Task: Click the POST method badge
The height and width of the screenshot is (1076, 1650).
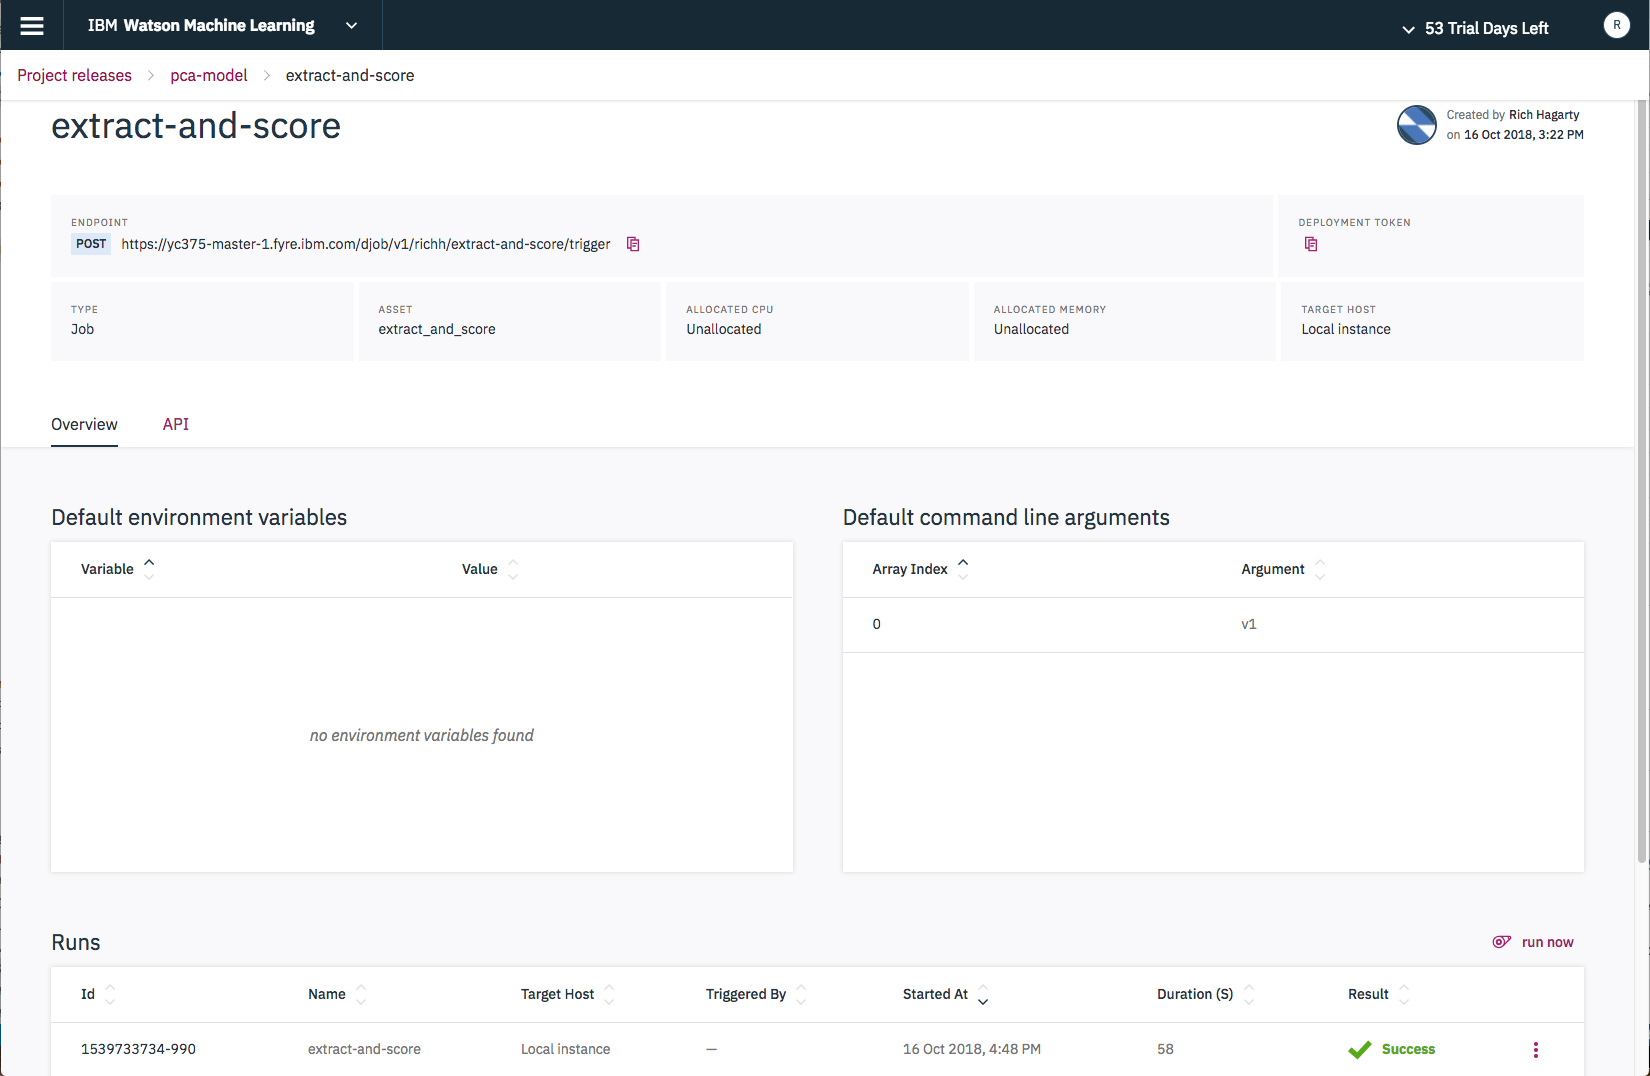Action: (x=91, y=244)
